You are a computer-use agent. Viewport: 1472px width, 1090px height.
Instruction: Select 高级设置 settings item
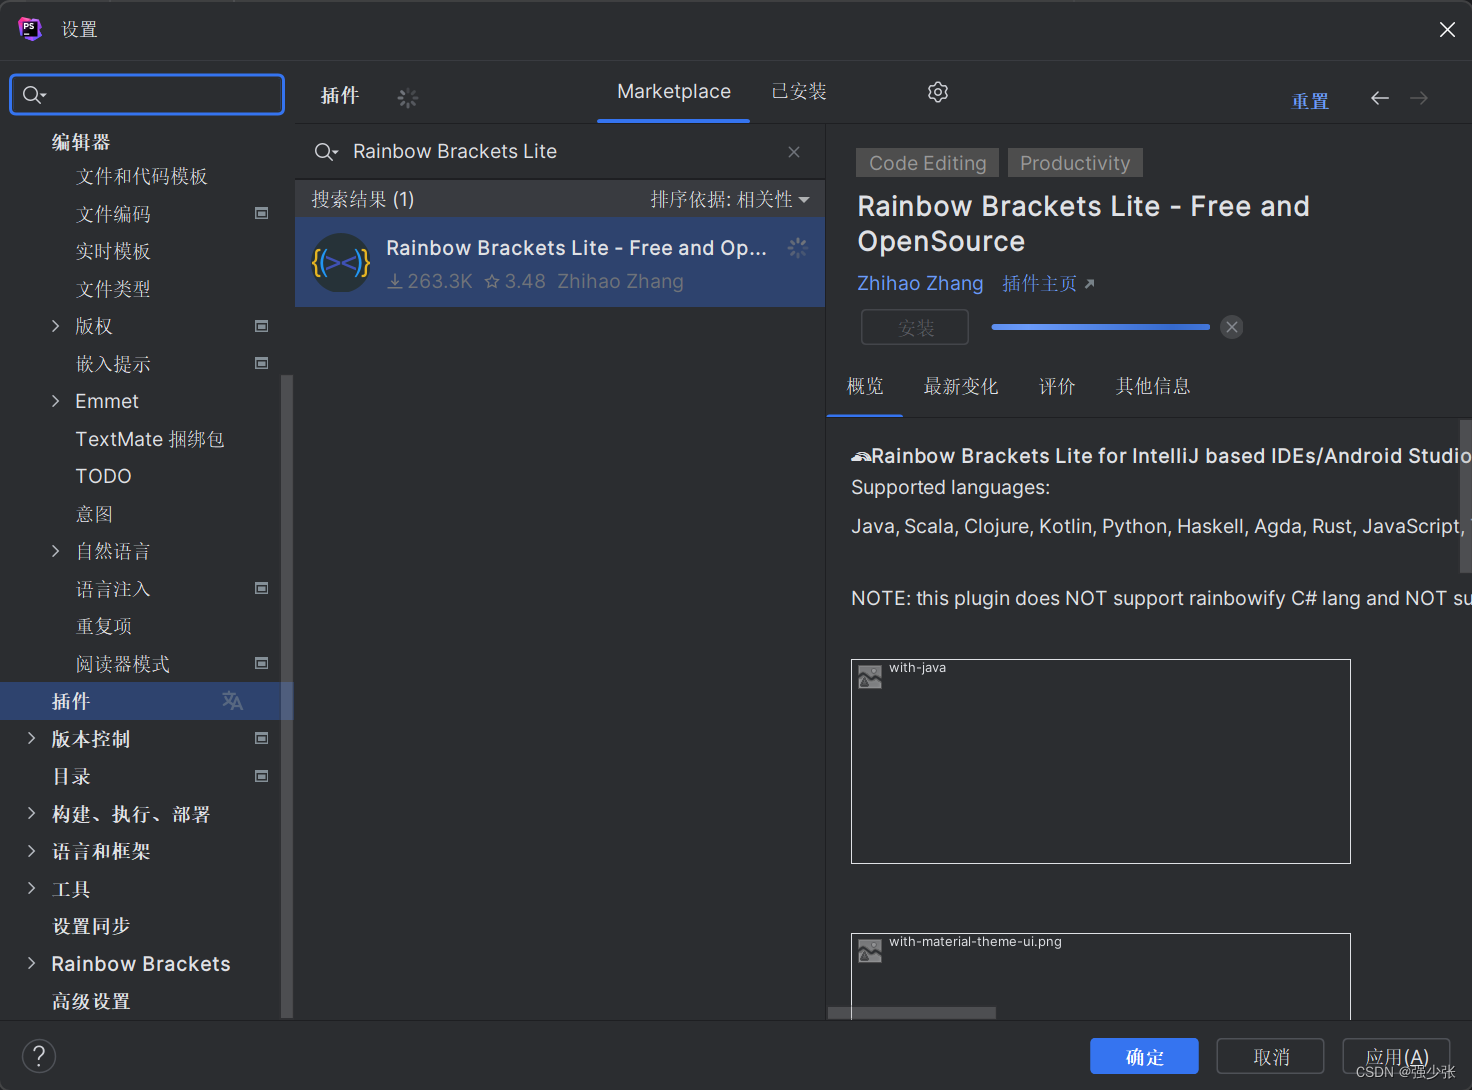[91, 1001]
